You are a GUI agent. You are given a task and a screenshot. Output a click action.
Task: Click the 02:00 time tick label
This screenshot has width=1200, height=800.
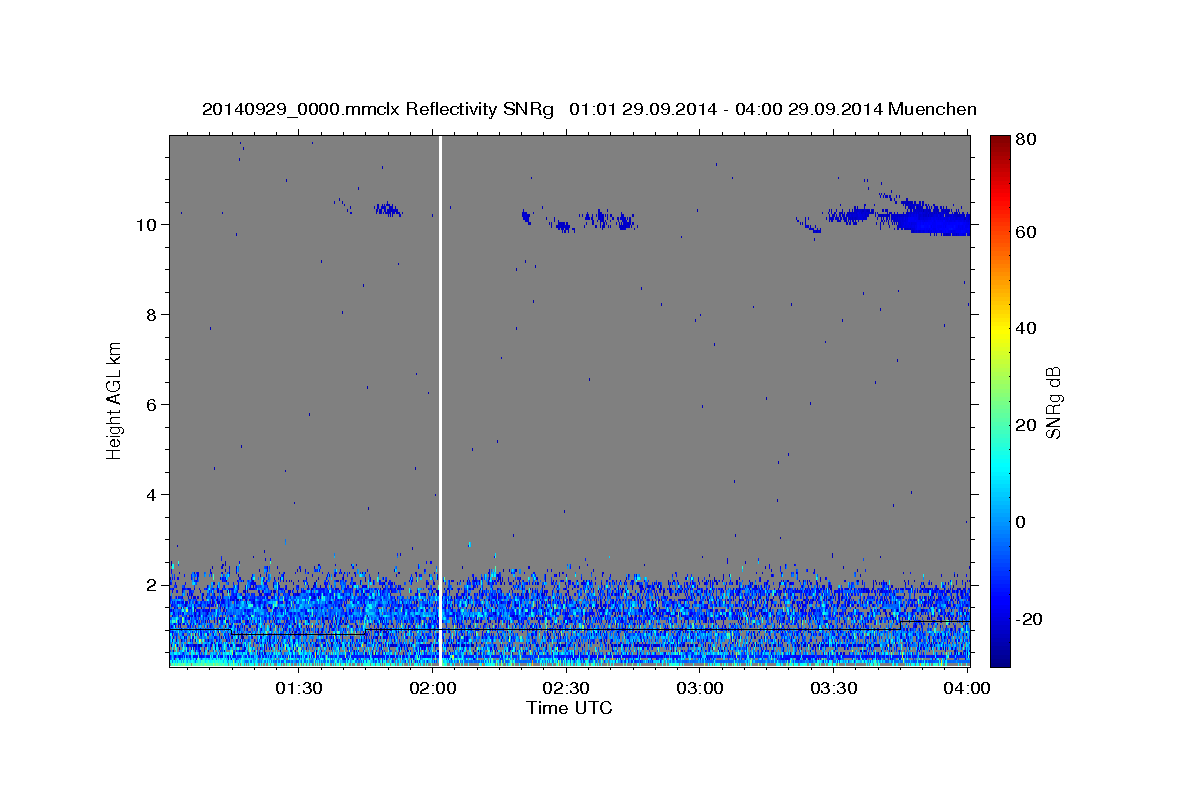(x=432, y=688)
